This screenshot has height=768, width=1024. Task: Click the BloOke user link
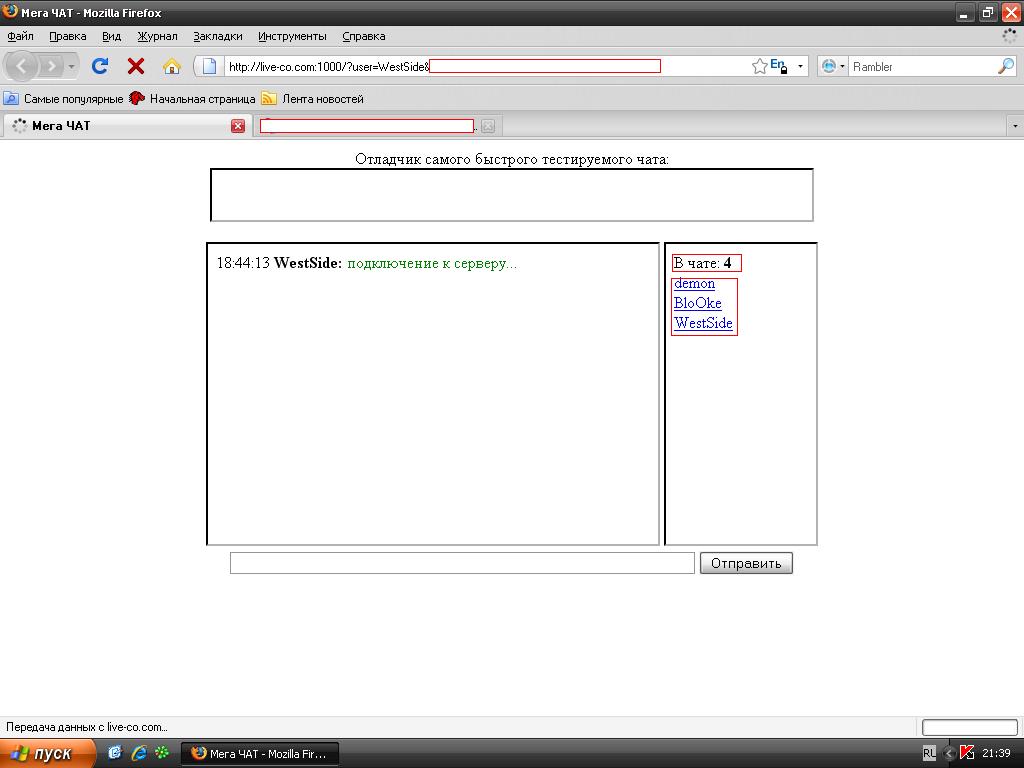697,303
